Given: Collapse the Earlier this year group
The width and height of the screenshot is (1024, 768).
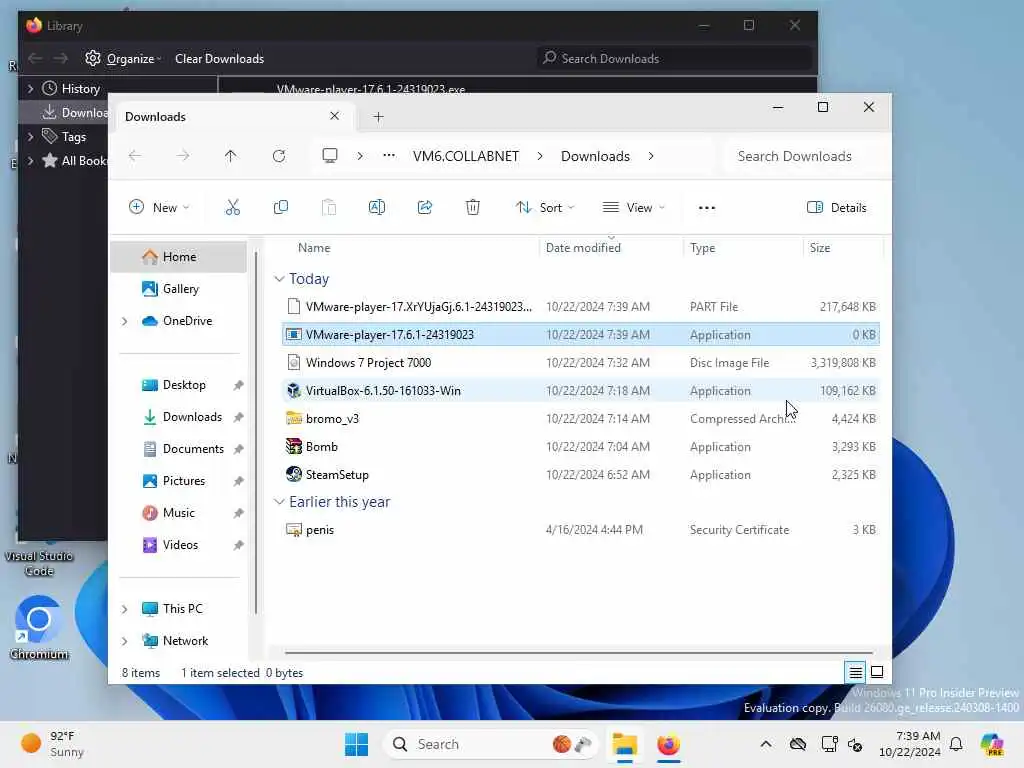Looking at the screenshot, I should (279, 502).
